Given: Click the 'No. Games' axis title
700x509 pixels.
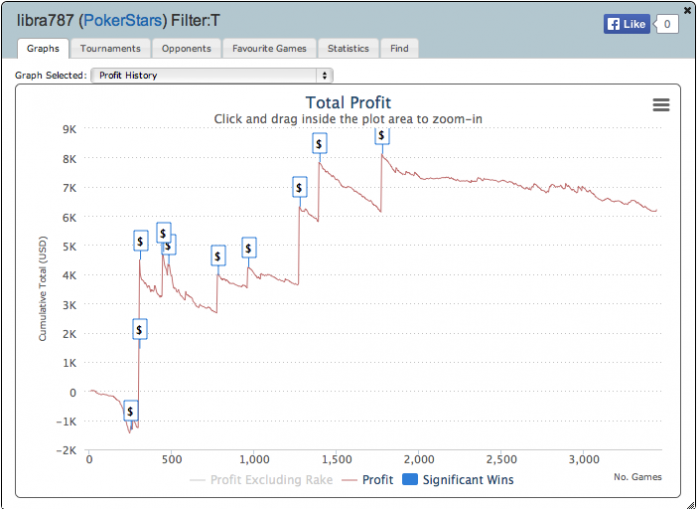Looking at the screenshot, I should [638, 477].
